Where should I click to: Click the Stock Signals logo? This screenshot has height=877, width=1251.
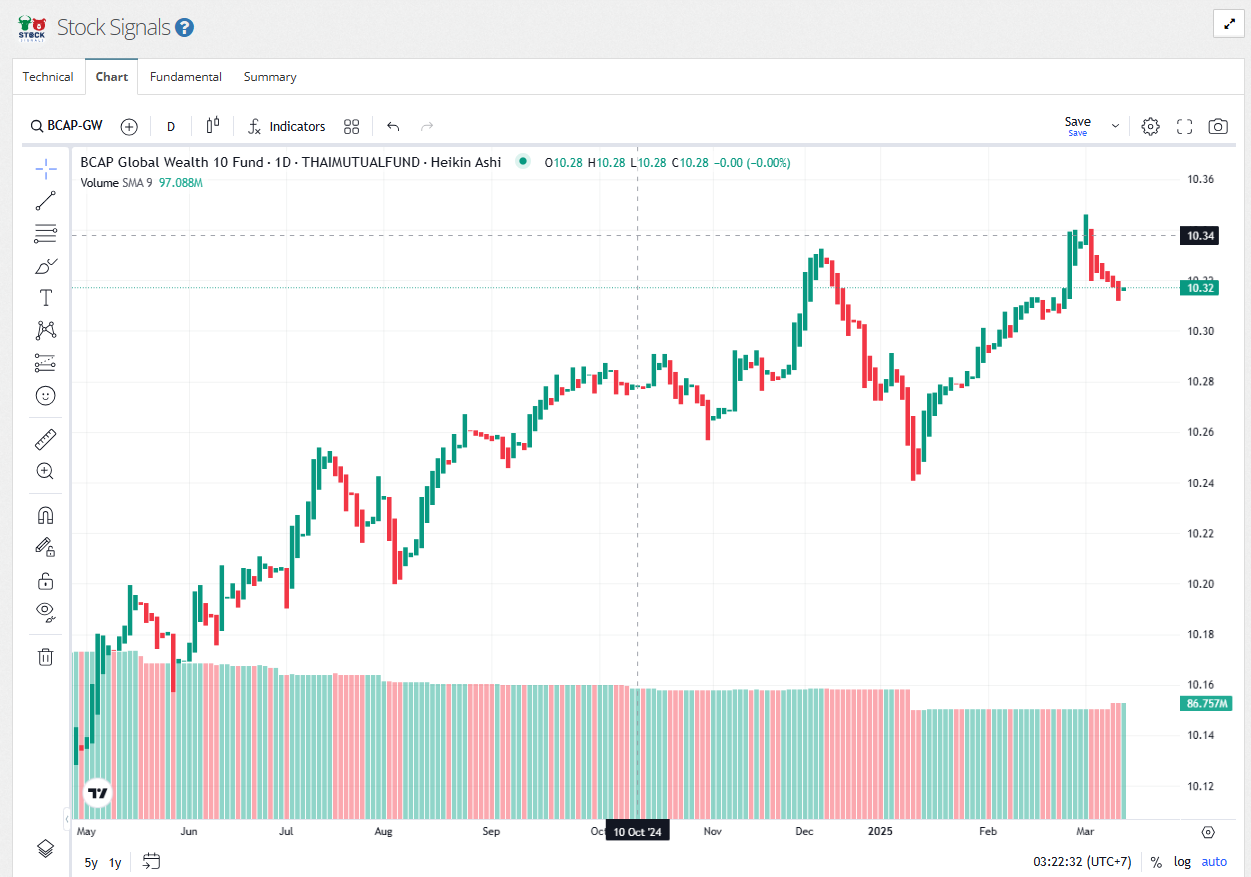point(32,27)
